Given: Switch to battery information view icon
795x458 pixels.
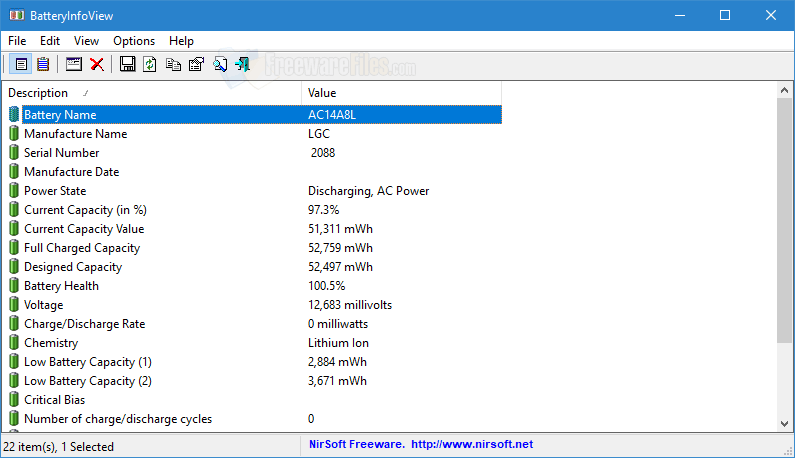Looking at the screenshot, I should (x=21, y=64).
